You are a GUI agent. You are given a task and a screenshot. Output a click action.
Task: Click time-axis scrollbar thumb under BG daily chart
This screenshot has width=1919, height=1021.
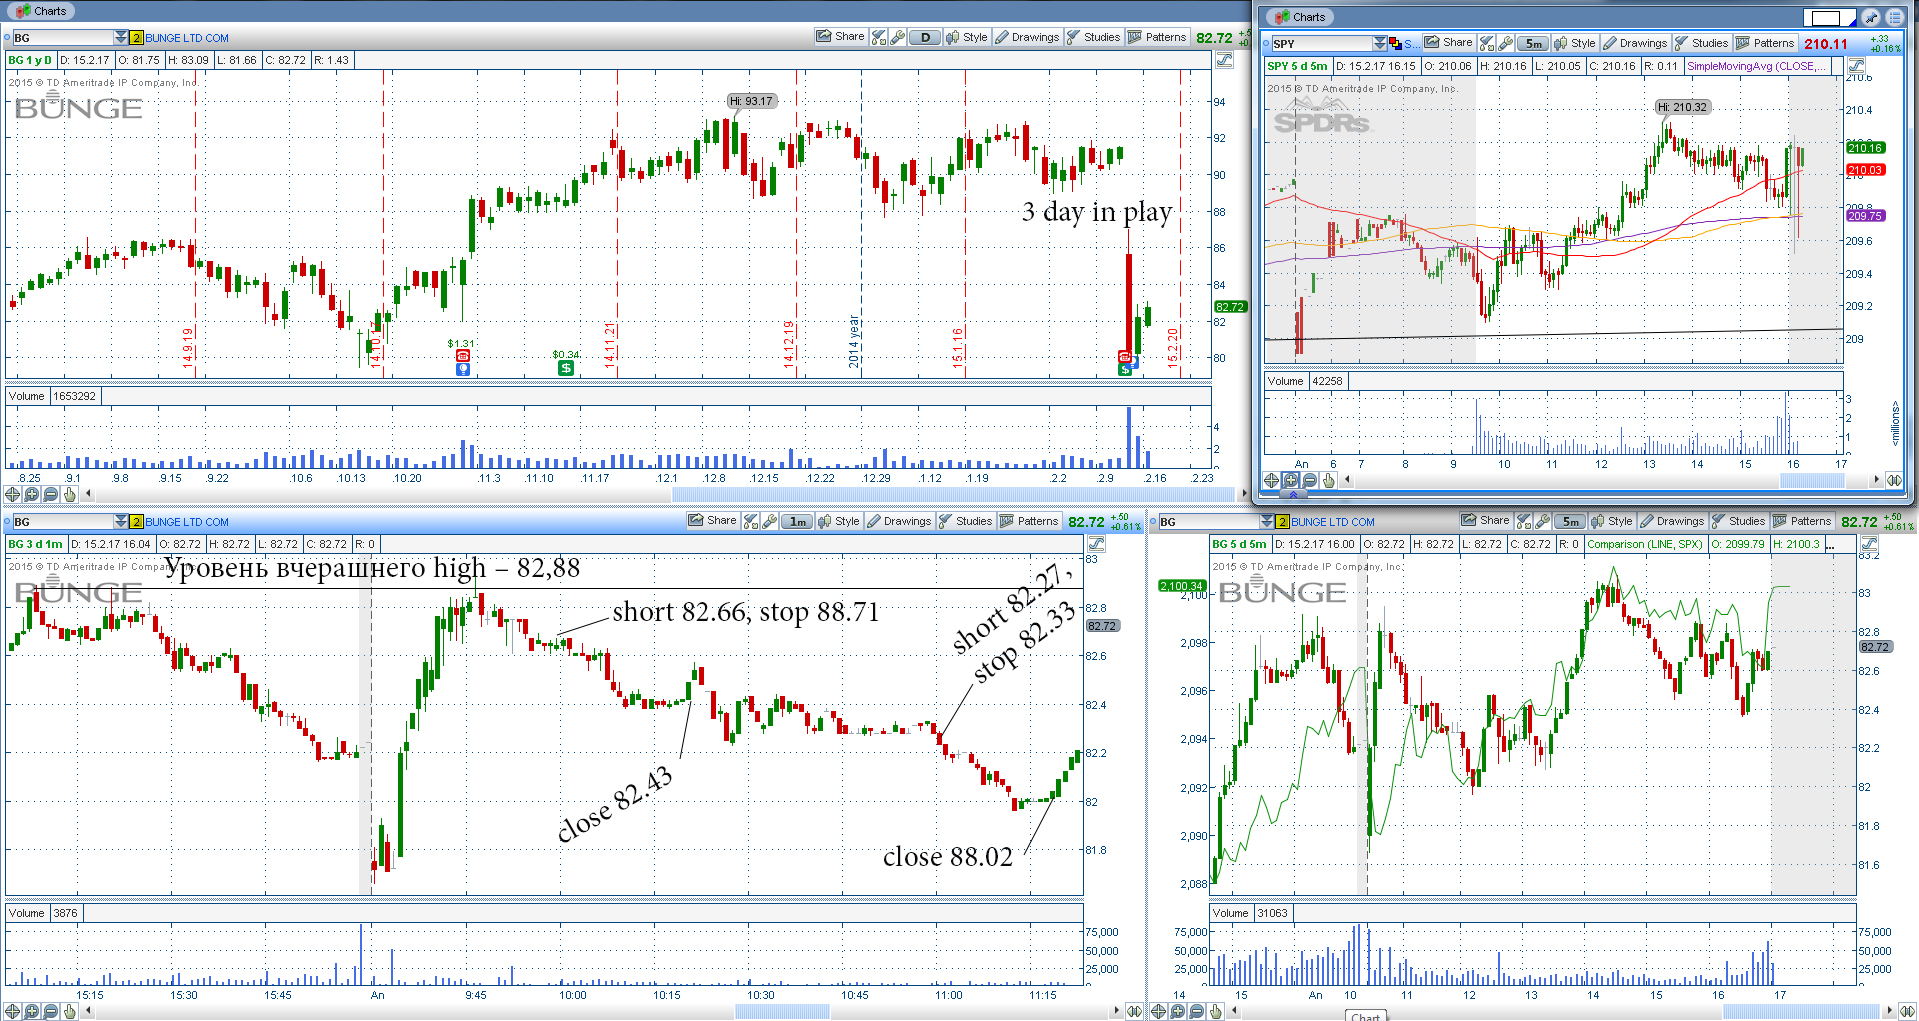(x=954, y=494)
